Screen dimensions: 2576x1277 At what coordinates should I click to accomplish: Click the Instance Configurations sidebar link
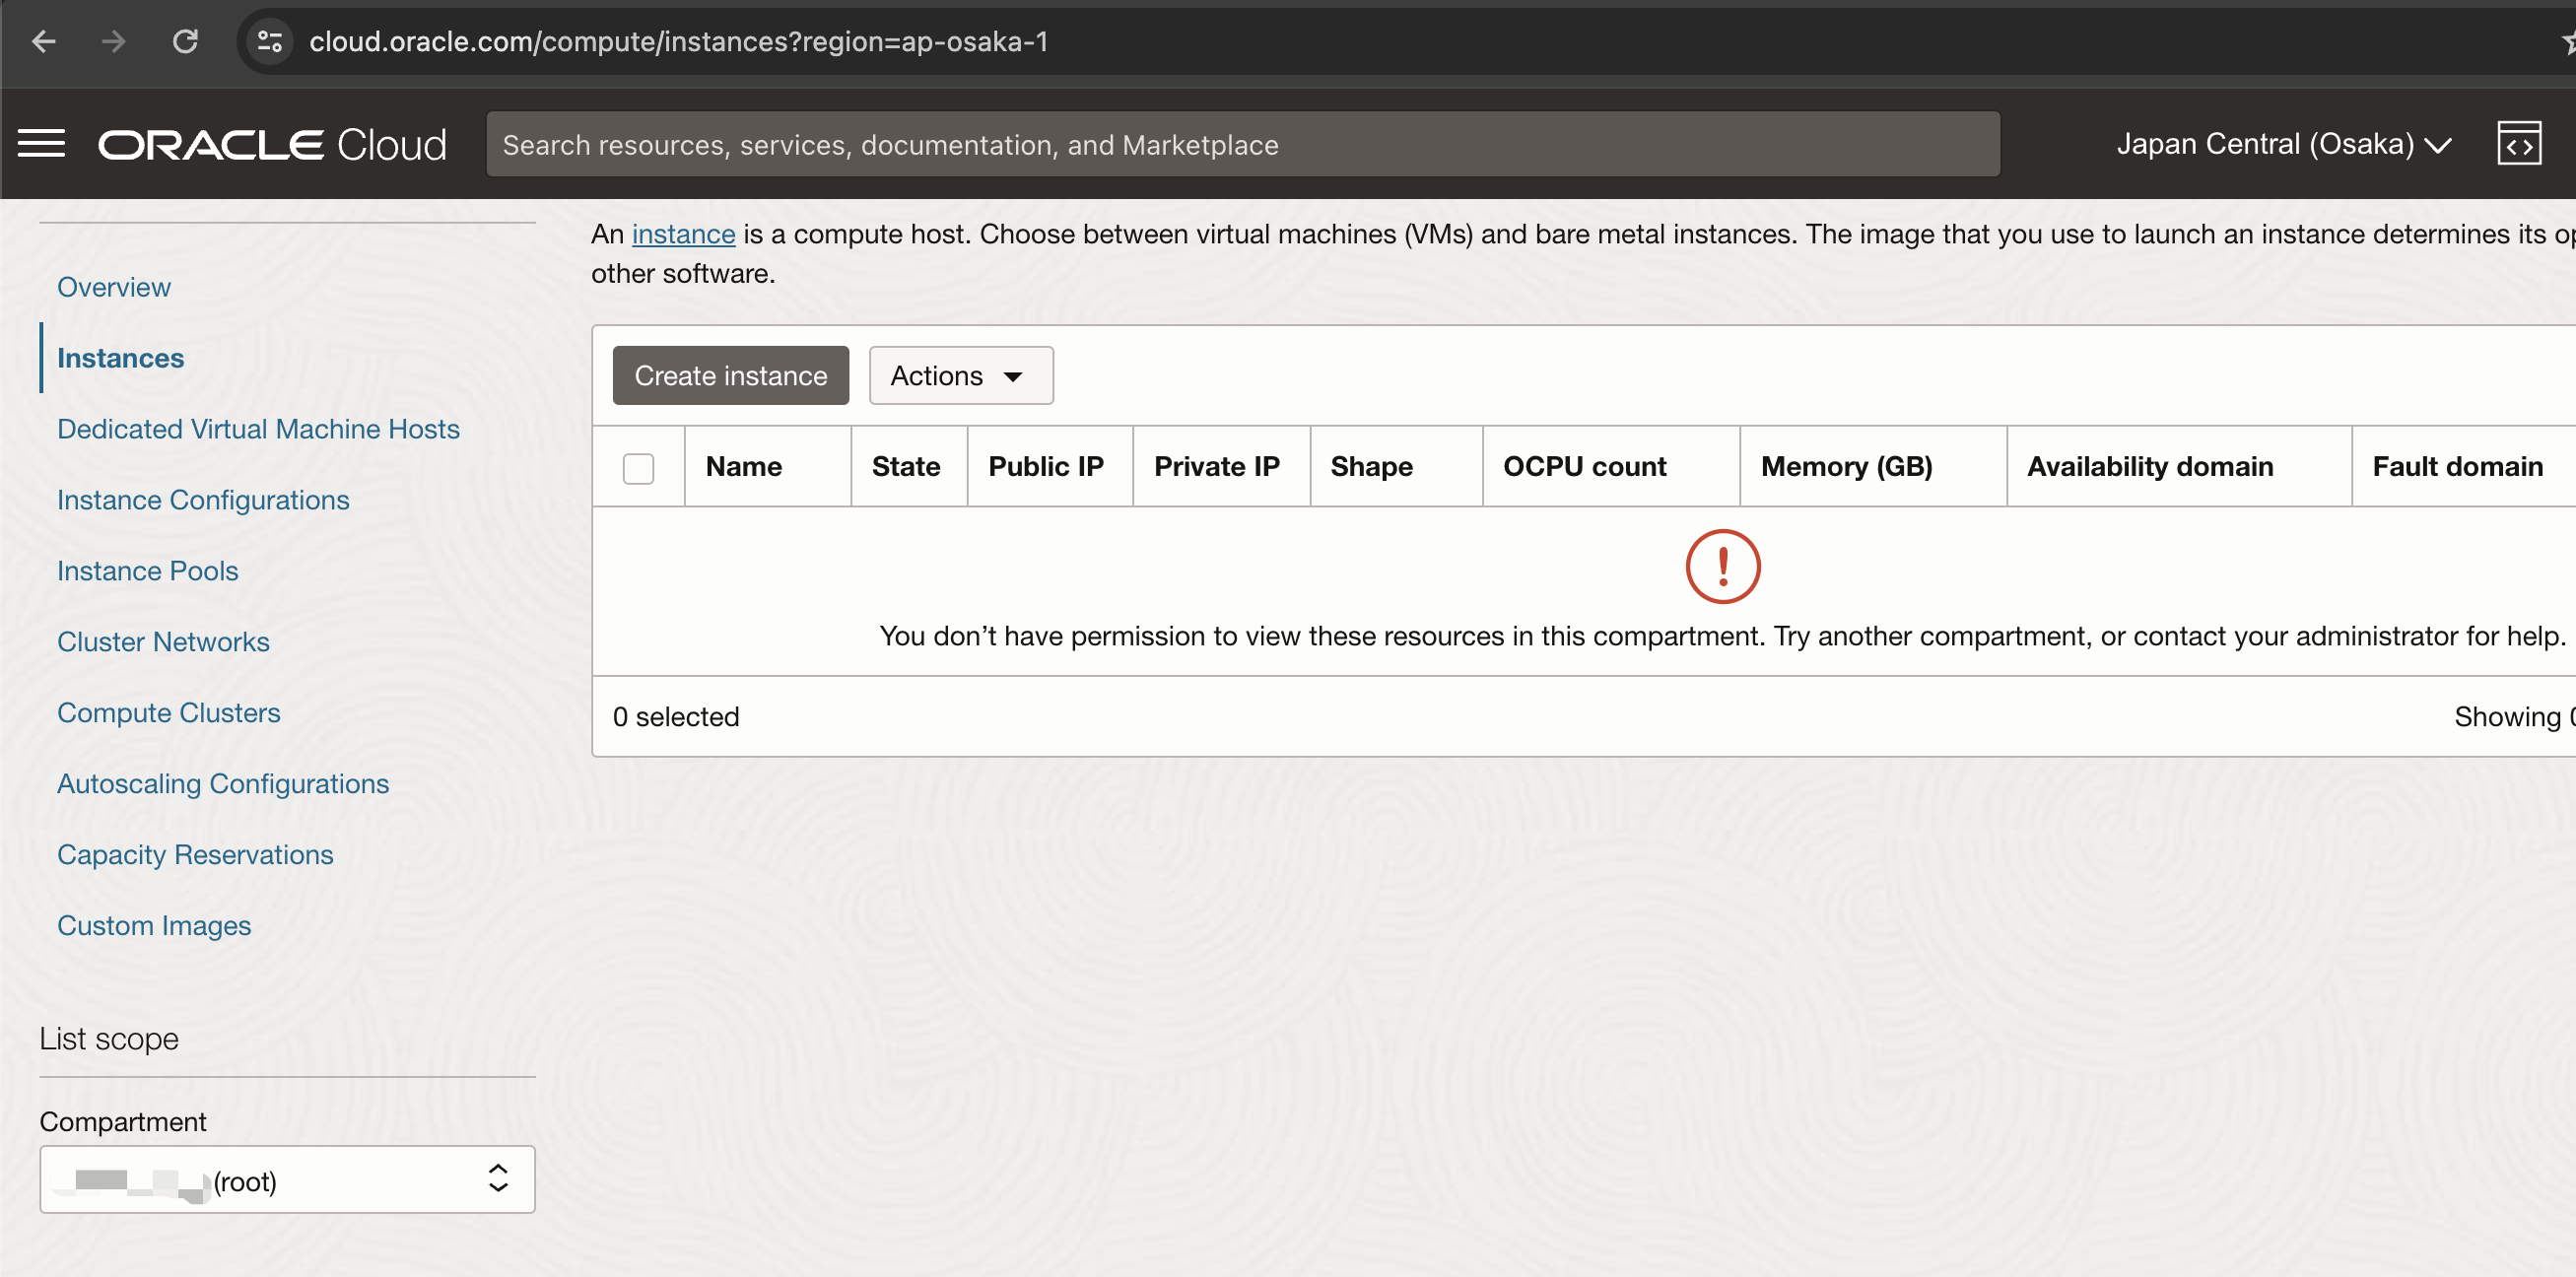204,500
